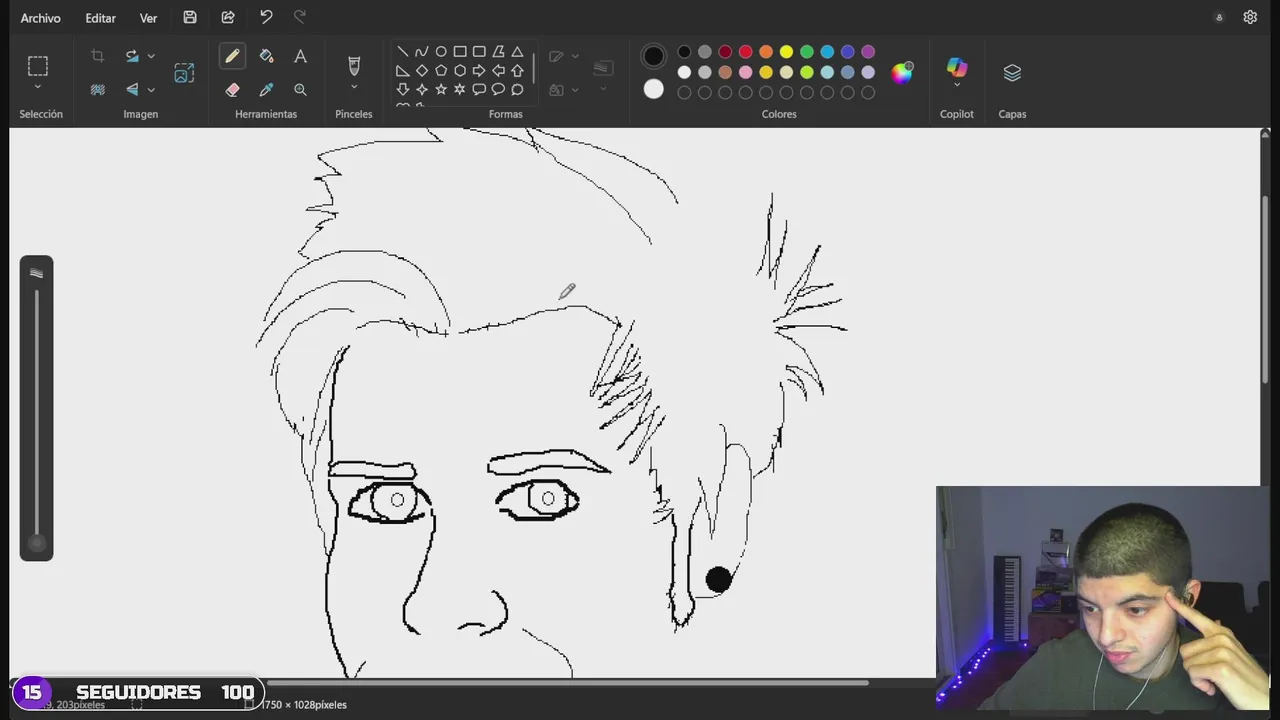Open Paint settings gear
Viewport: 1280px width, 720px height.
1250,17
